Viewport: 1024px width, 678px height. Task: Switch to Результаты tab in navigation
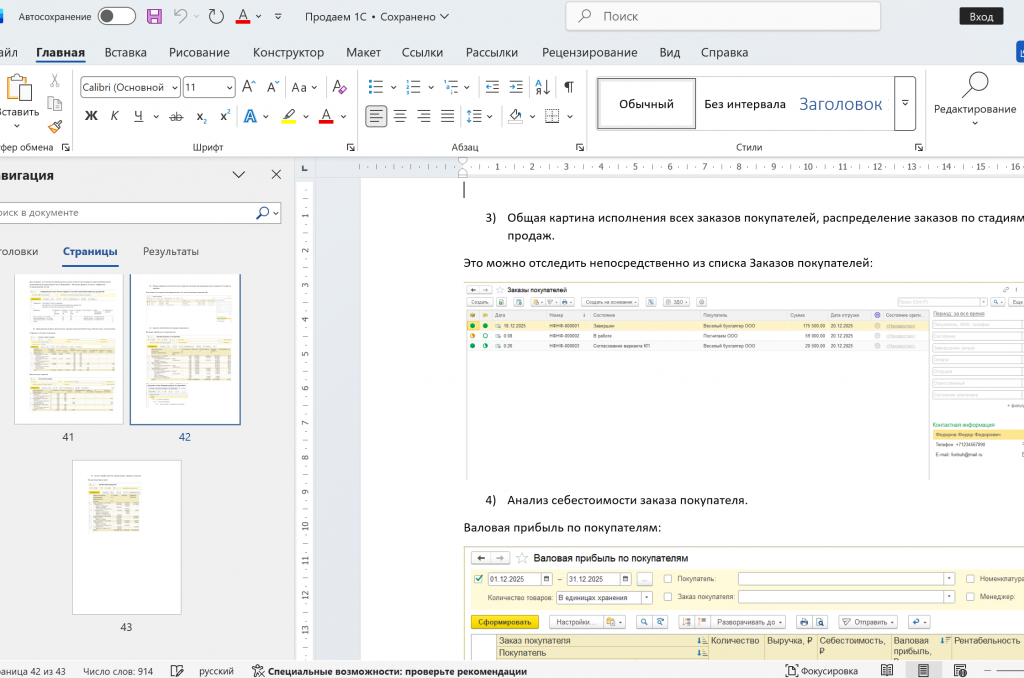(x=170, y=251)
